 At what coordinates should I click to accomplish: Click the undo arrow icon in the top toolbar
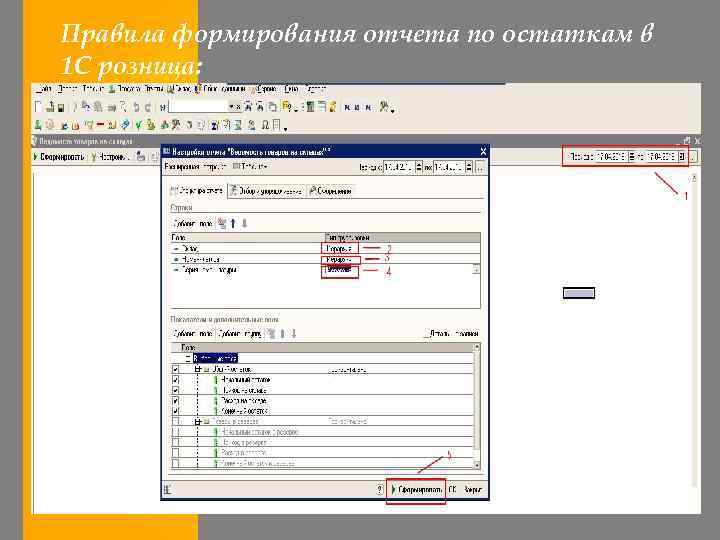136,107
